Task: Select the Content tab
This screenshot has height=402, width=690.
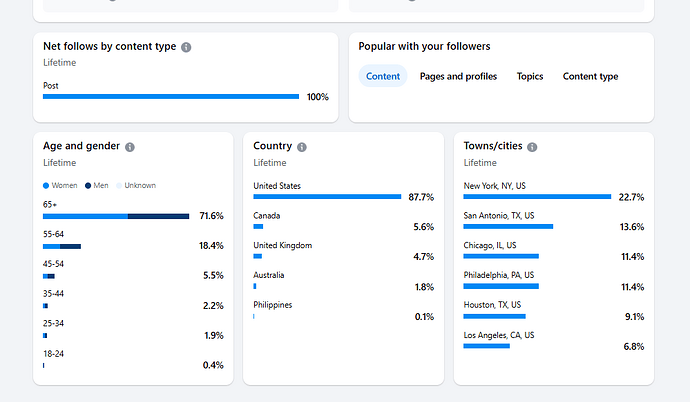Action: (383, 76)
